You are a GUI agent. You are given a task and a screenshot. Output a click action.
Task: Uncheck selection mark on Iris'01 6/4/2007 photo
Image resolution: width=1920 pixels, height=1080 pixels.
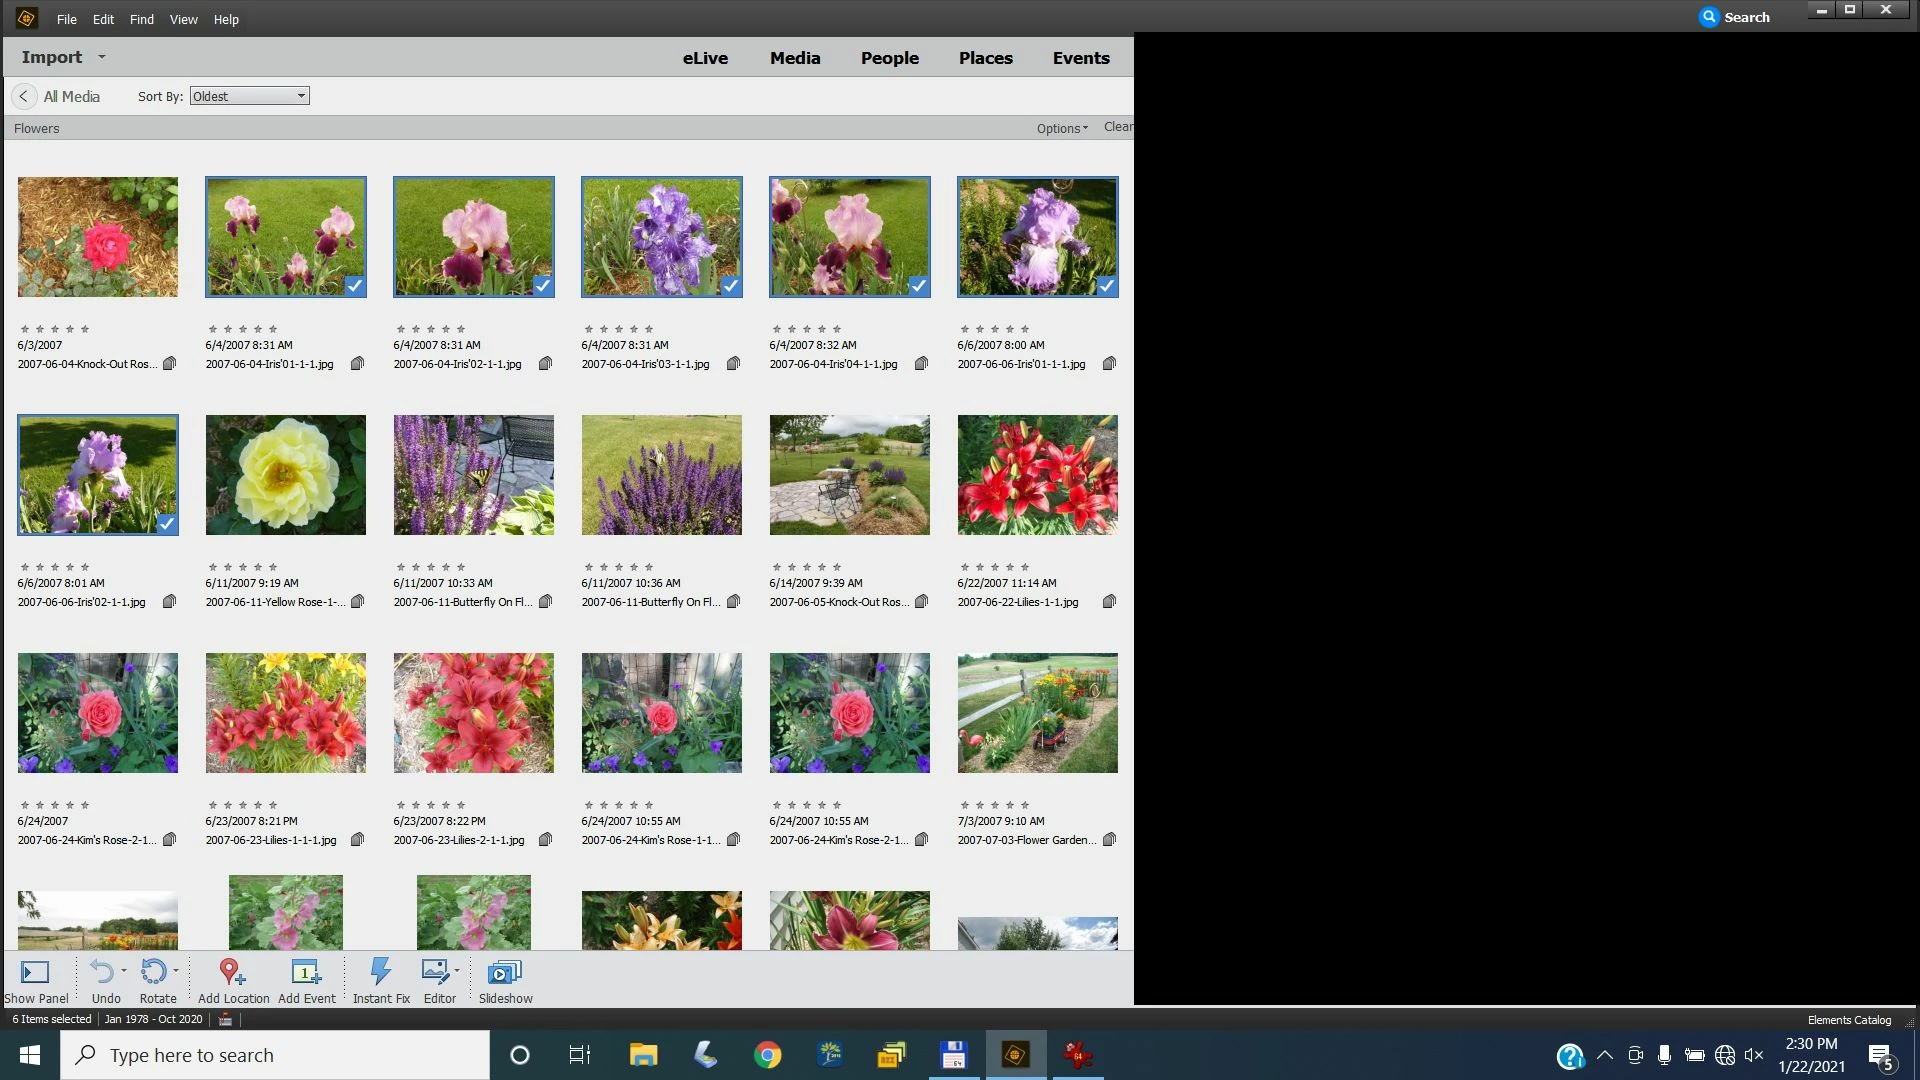click(x=355, y=286)
